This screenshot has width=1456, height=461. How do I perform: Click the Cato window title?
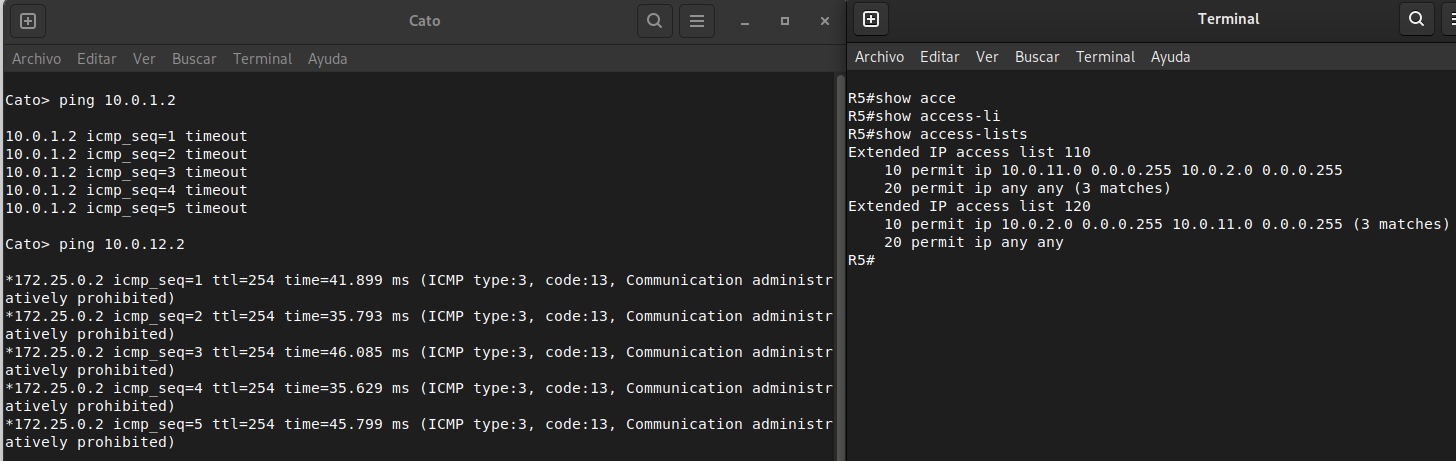(425, 21)
